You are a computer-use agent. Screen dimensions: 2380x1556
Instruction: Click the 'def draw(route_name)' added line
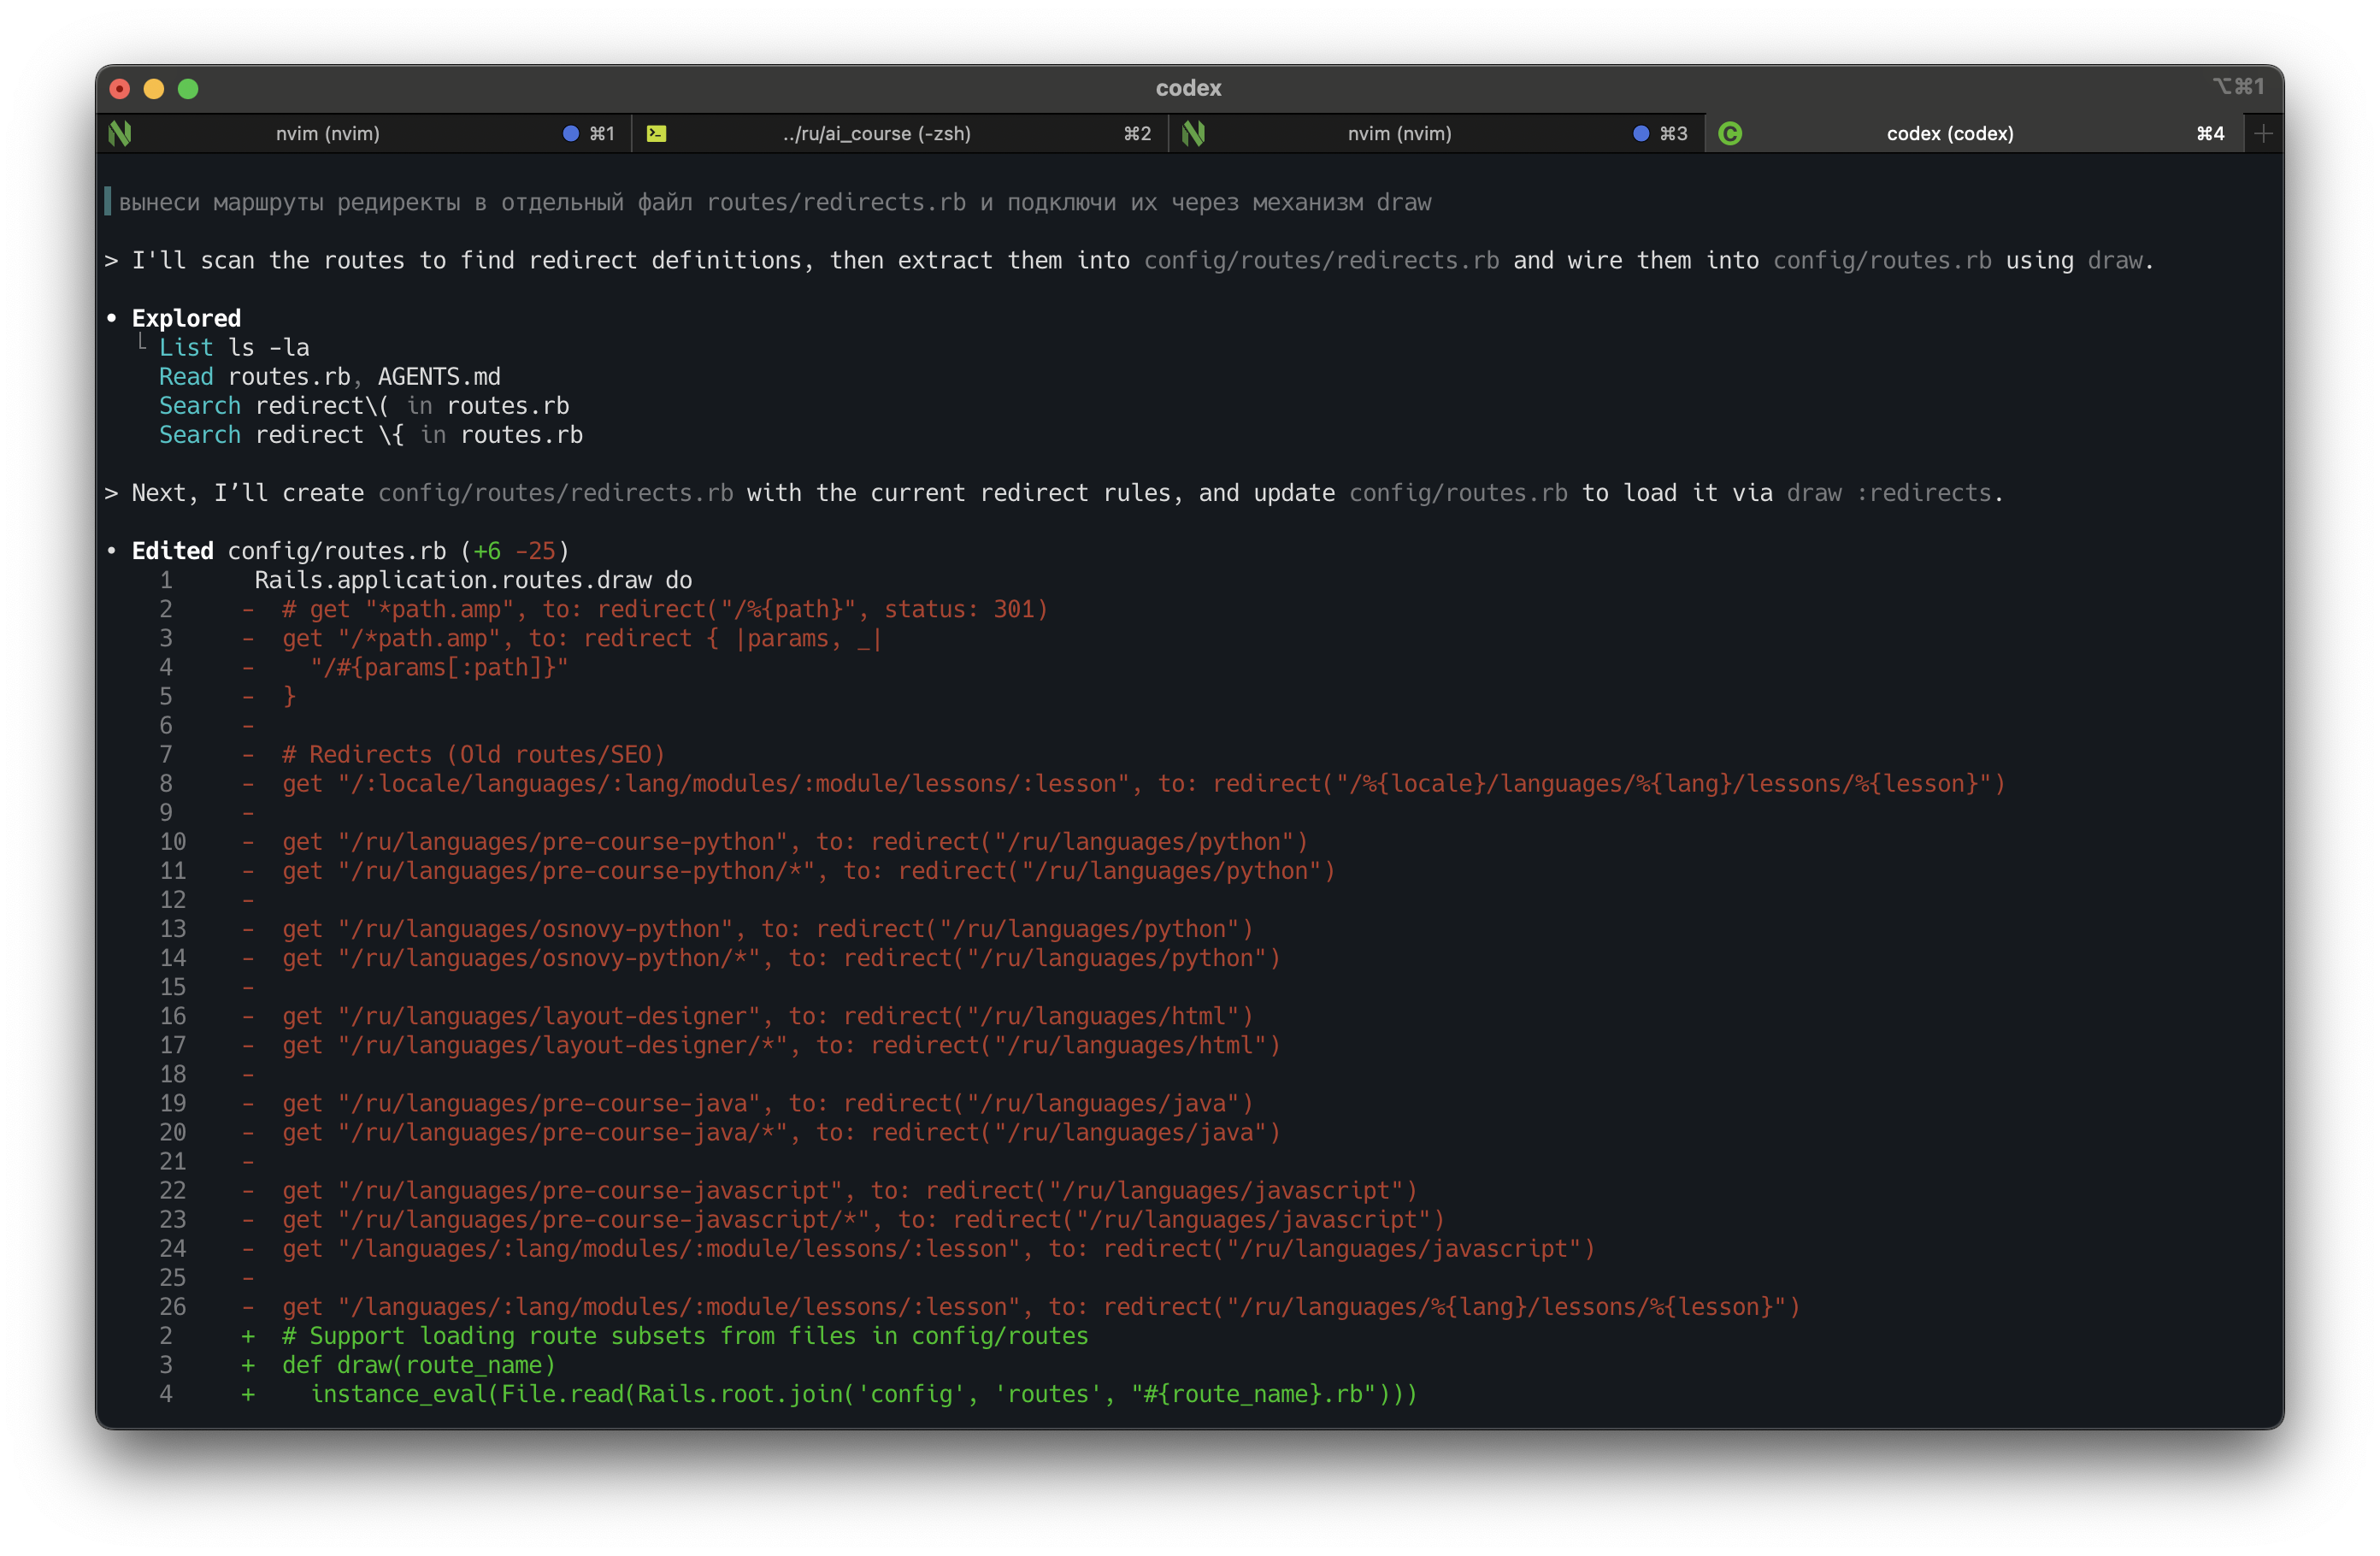point(418,1365)
